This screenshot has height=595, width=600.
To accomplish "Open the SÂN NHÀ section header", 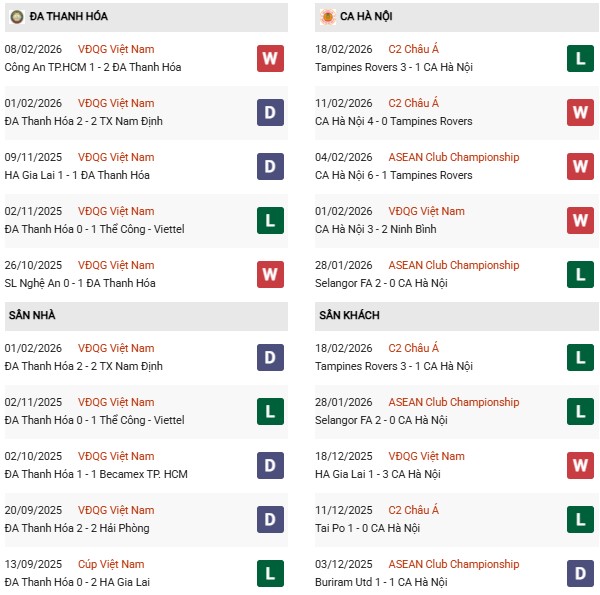I will (34, 315).
